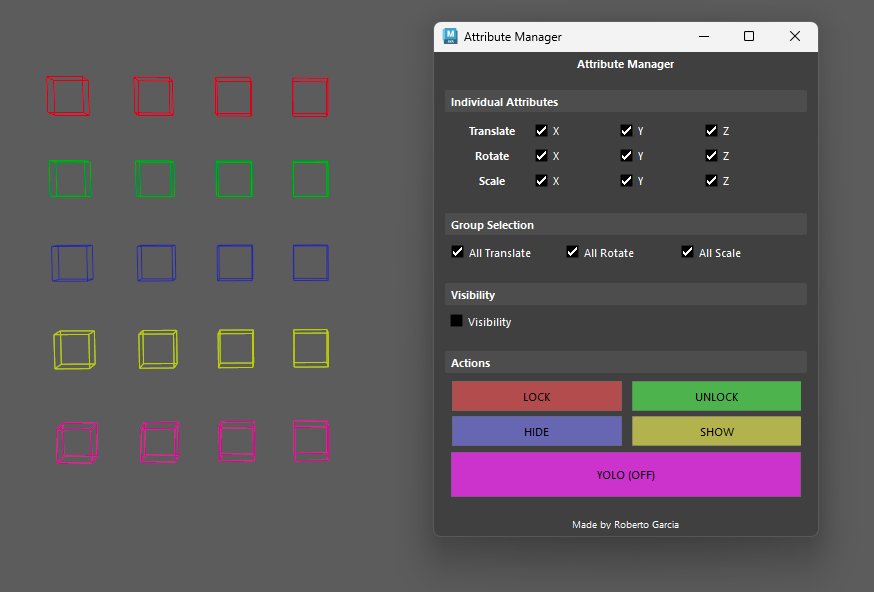Select the first red wireframe cube
Screen dimensions: 874x592
pos(68,96)
